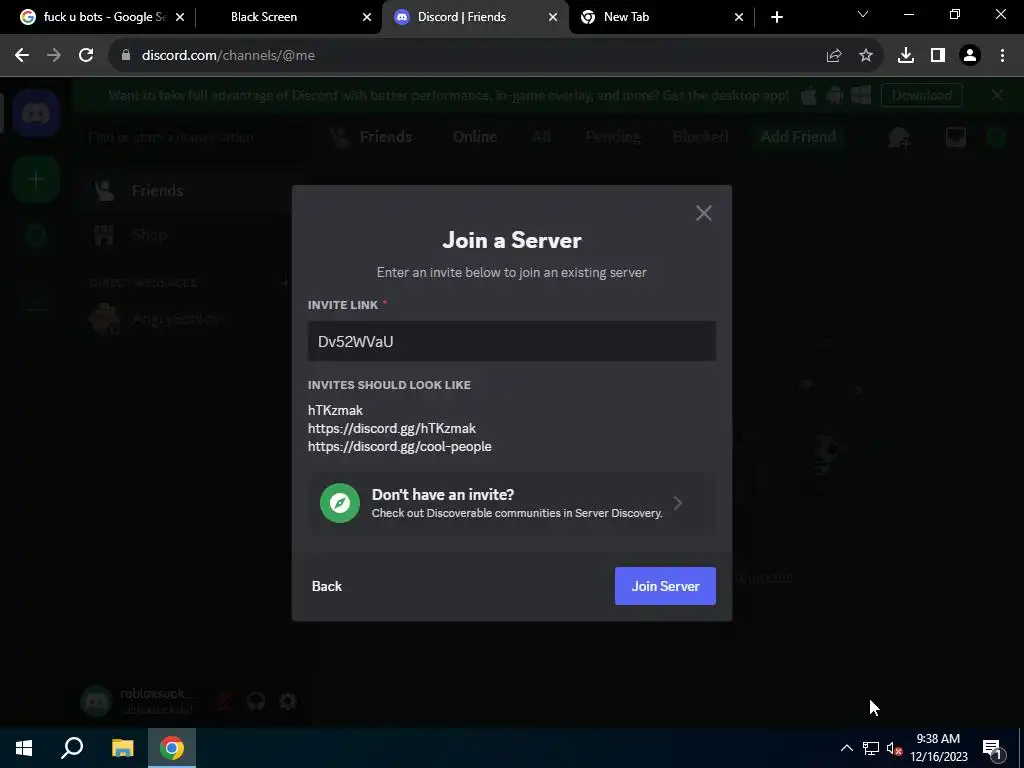The width and height of the screenshot is (1024, 768).
Task: Open File Explorer from taskbar
Action: (122, 748)
